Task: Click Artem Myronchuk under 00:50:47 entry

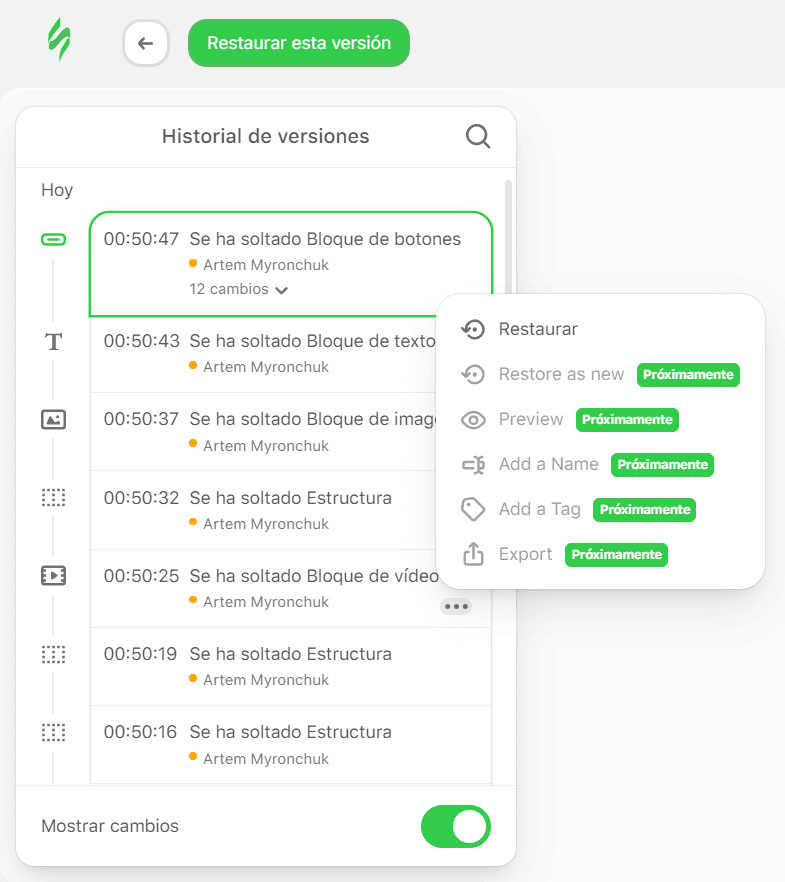Action: [x=266, y=265]
